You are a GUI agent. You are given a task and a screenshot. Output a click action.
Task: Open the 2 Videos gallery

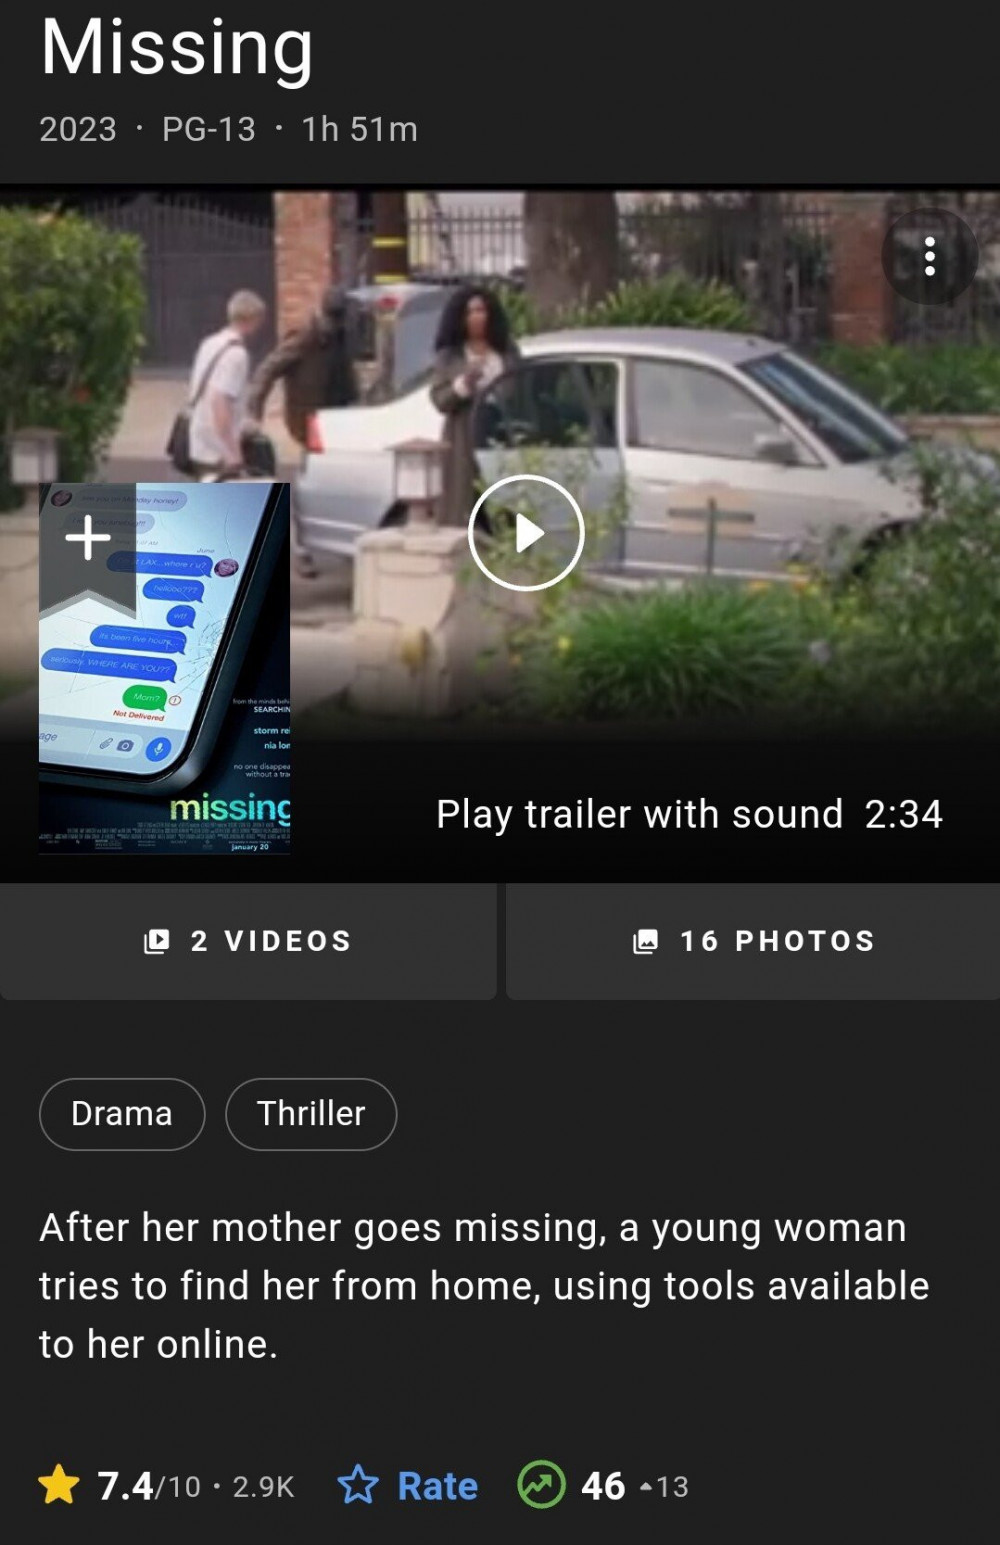coord(248,941)
